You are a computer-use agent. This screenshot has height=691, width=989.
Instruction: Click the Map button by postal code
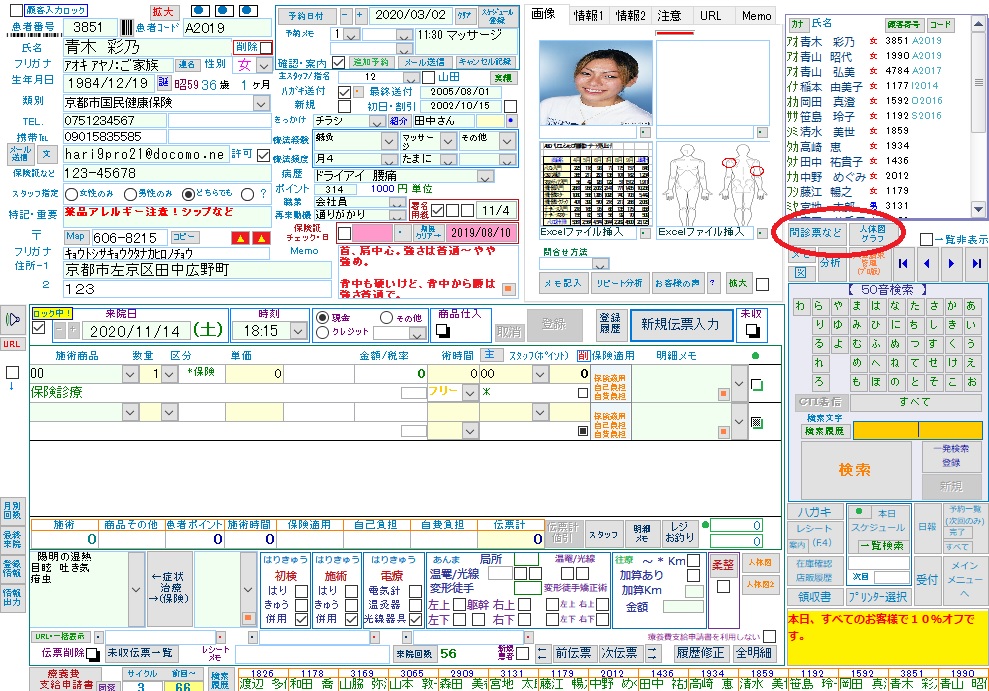pyautogui.click(x=76, y=236)
